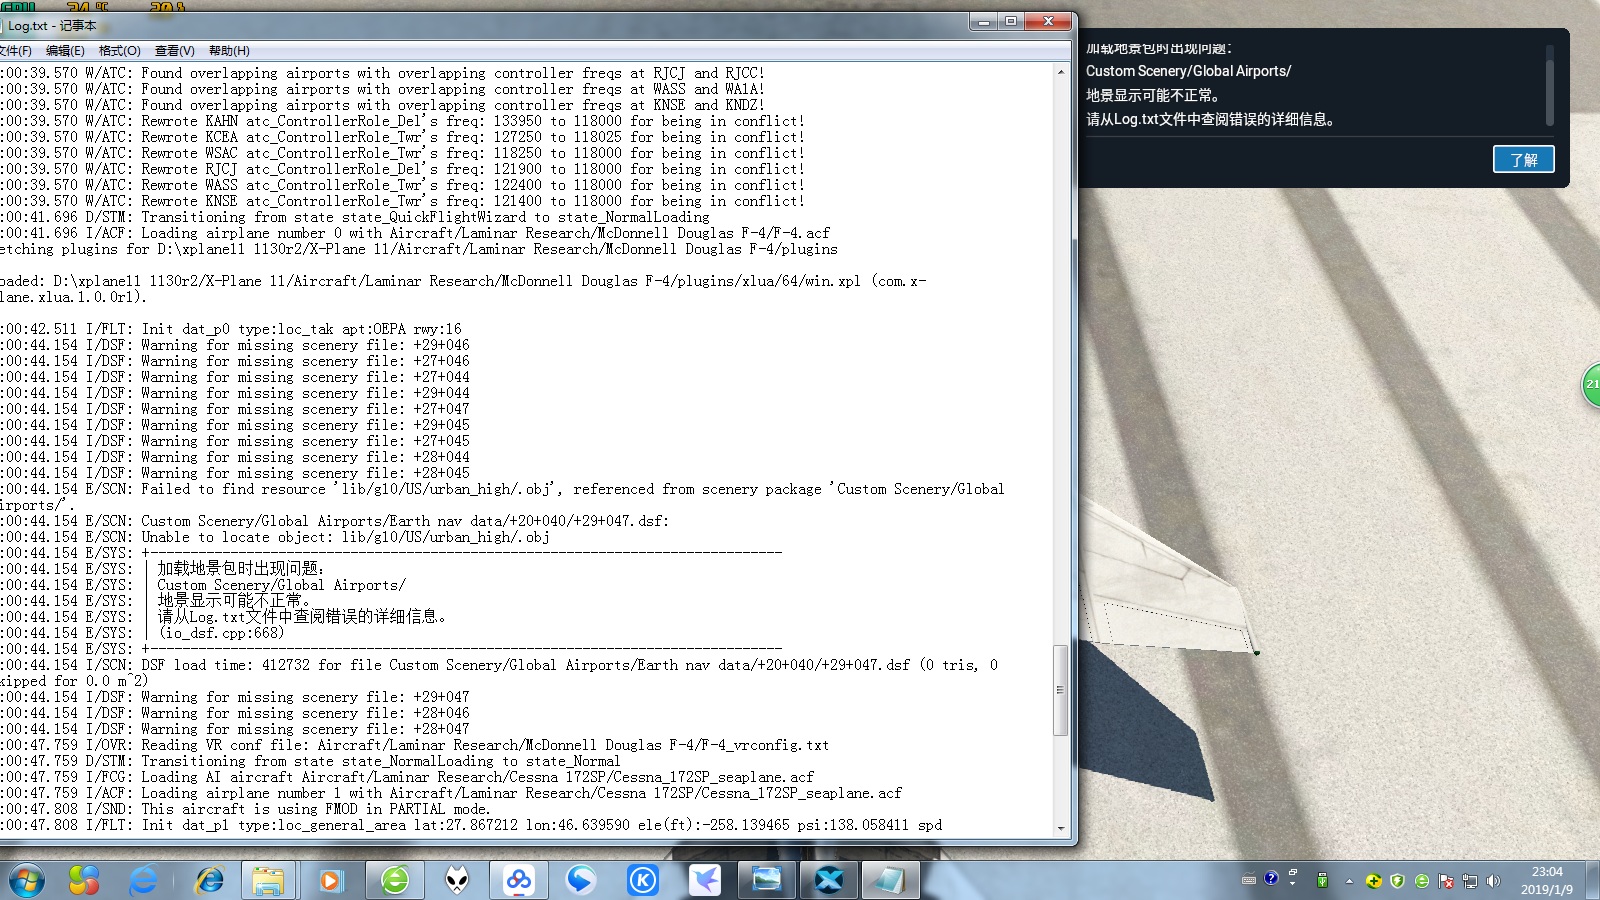Open the blue bird chat taskbar icon
Viewport: 1600px width, 900px height.
coord(581,880)
